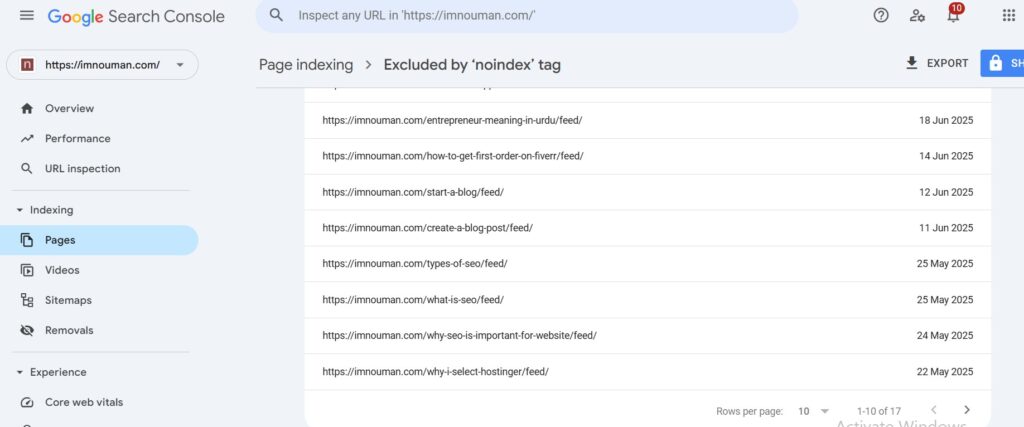The height and width of the screenshot is (427, 1024).
Task: Click the search magnifier in the URL inspection bar
Action: [276, 15]
